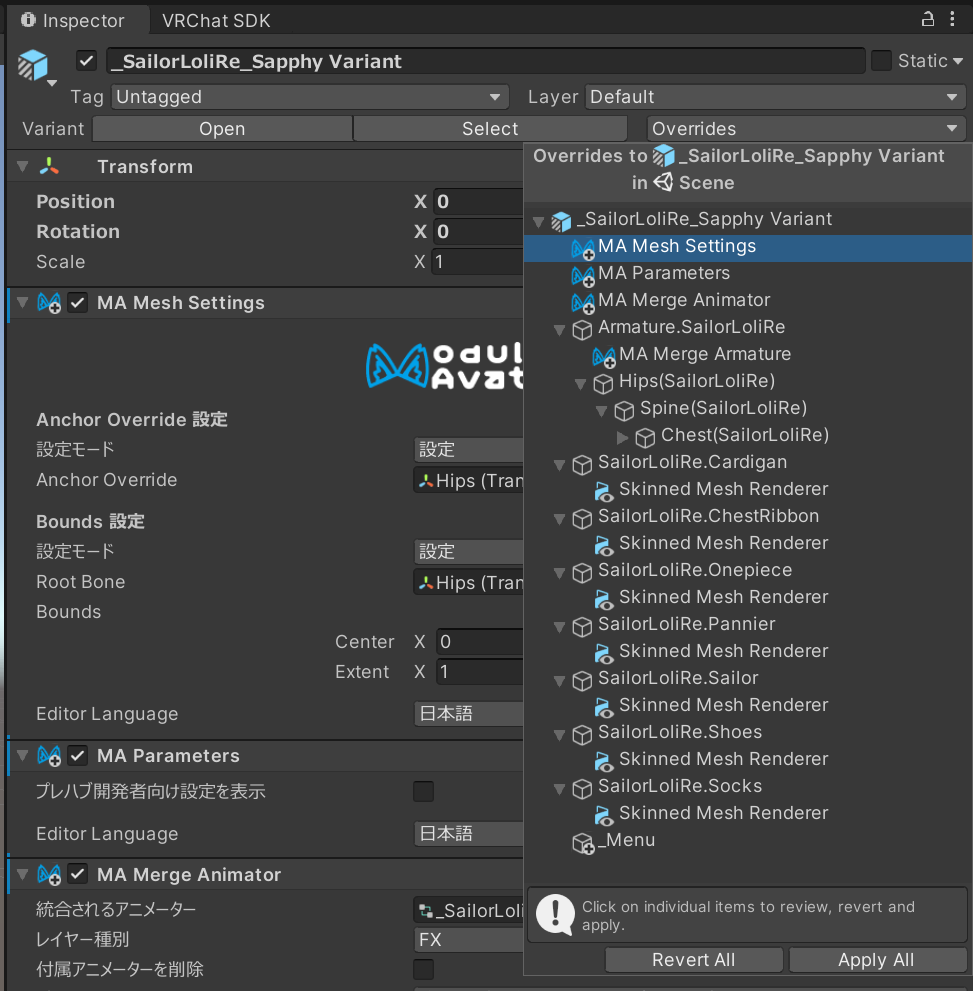This screenshot has width=973, height=991.
Task: Click MA Mesh Settings component icon in Inspector
Action: pyautogui.click(x=49, y=303)
